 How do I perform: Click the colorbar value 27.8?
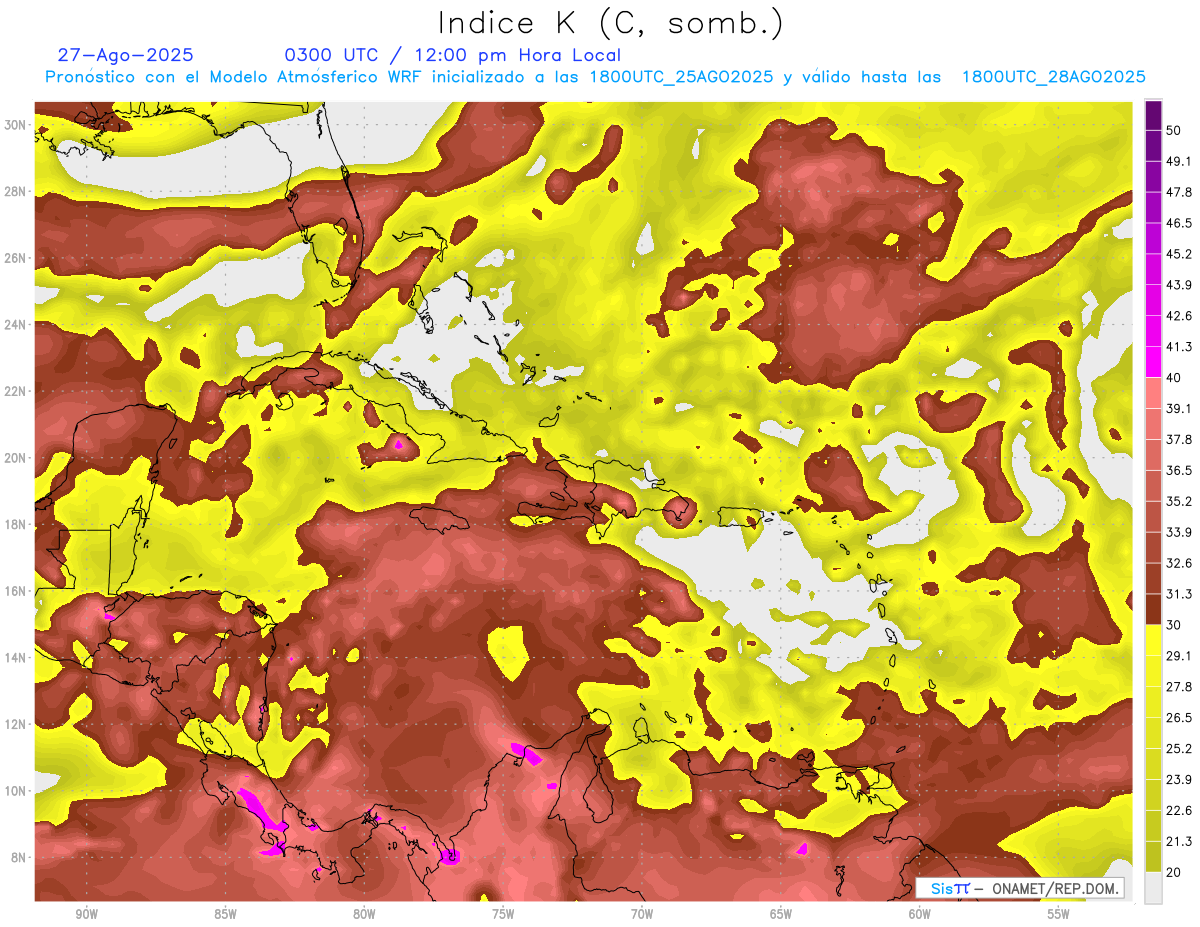coord(1179,686)
